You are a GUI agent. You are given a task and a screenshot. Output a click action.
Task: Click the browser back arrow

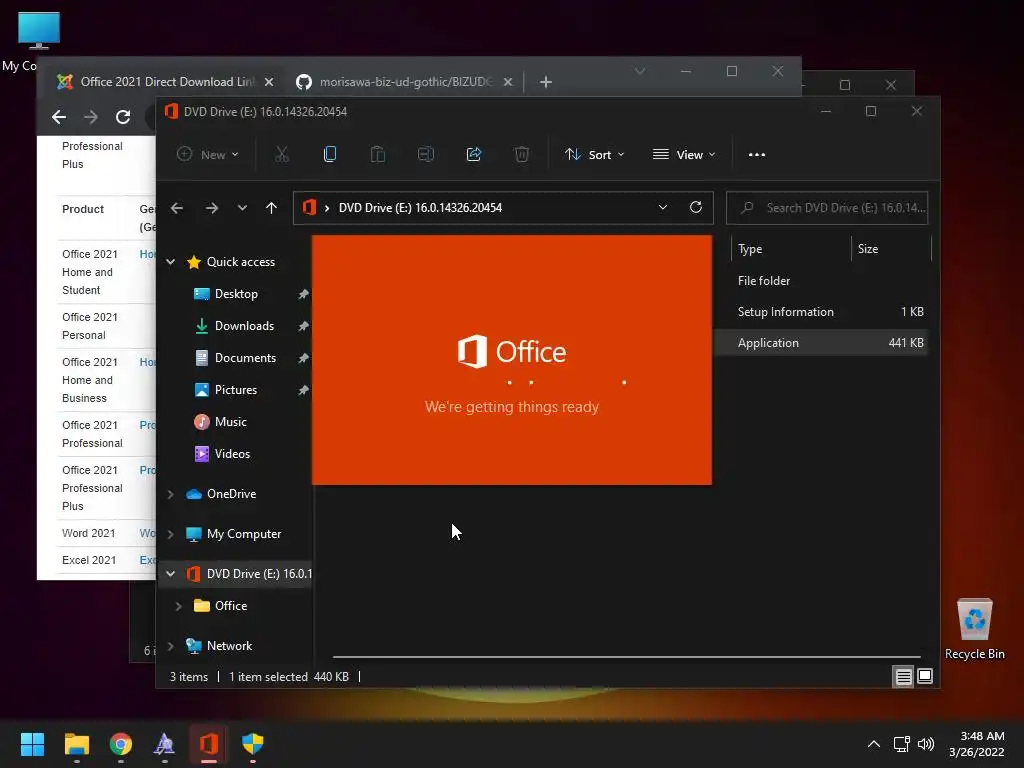tap(59, 117)
